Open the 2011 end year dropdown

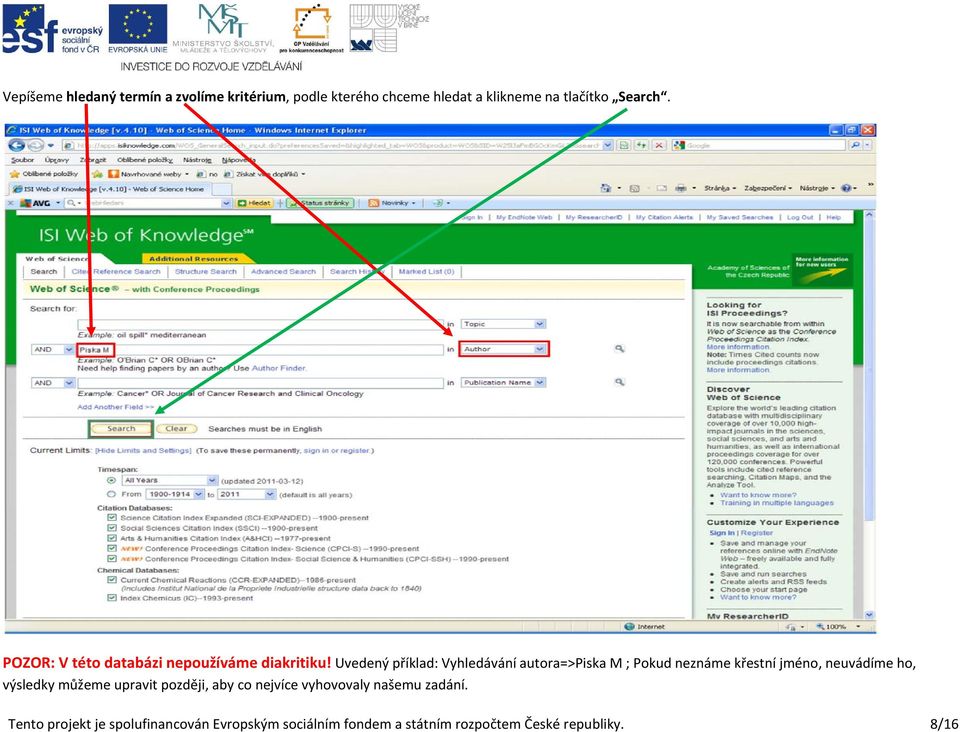[x=247, y=494]
